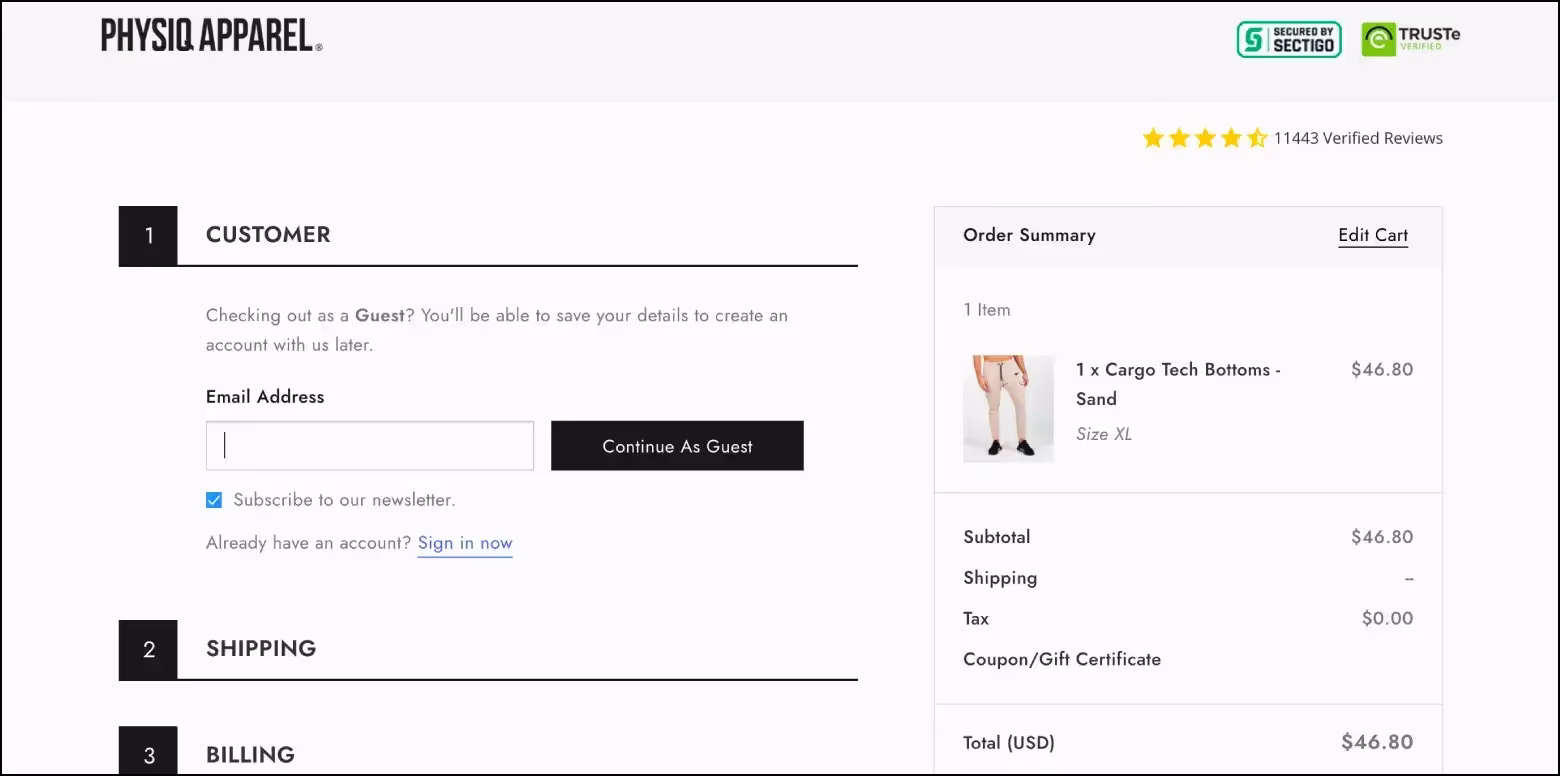Image resolution: width=1560 pixels, height=776 pixels.
Task: Click the Secured by Sectigo badge
Action: 1288,40
